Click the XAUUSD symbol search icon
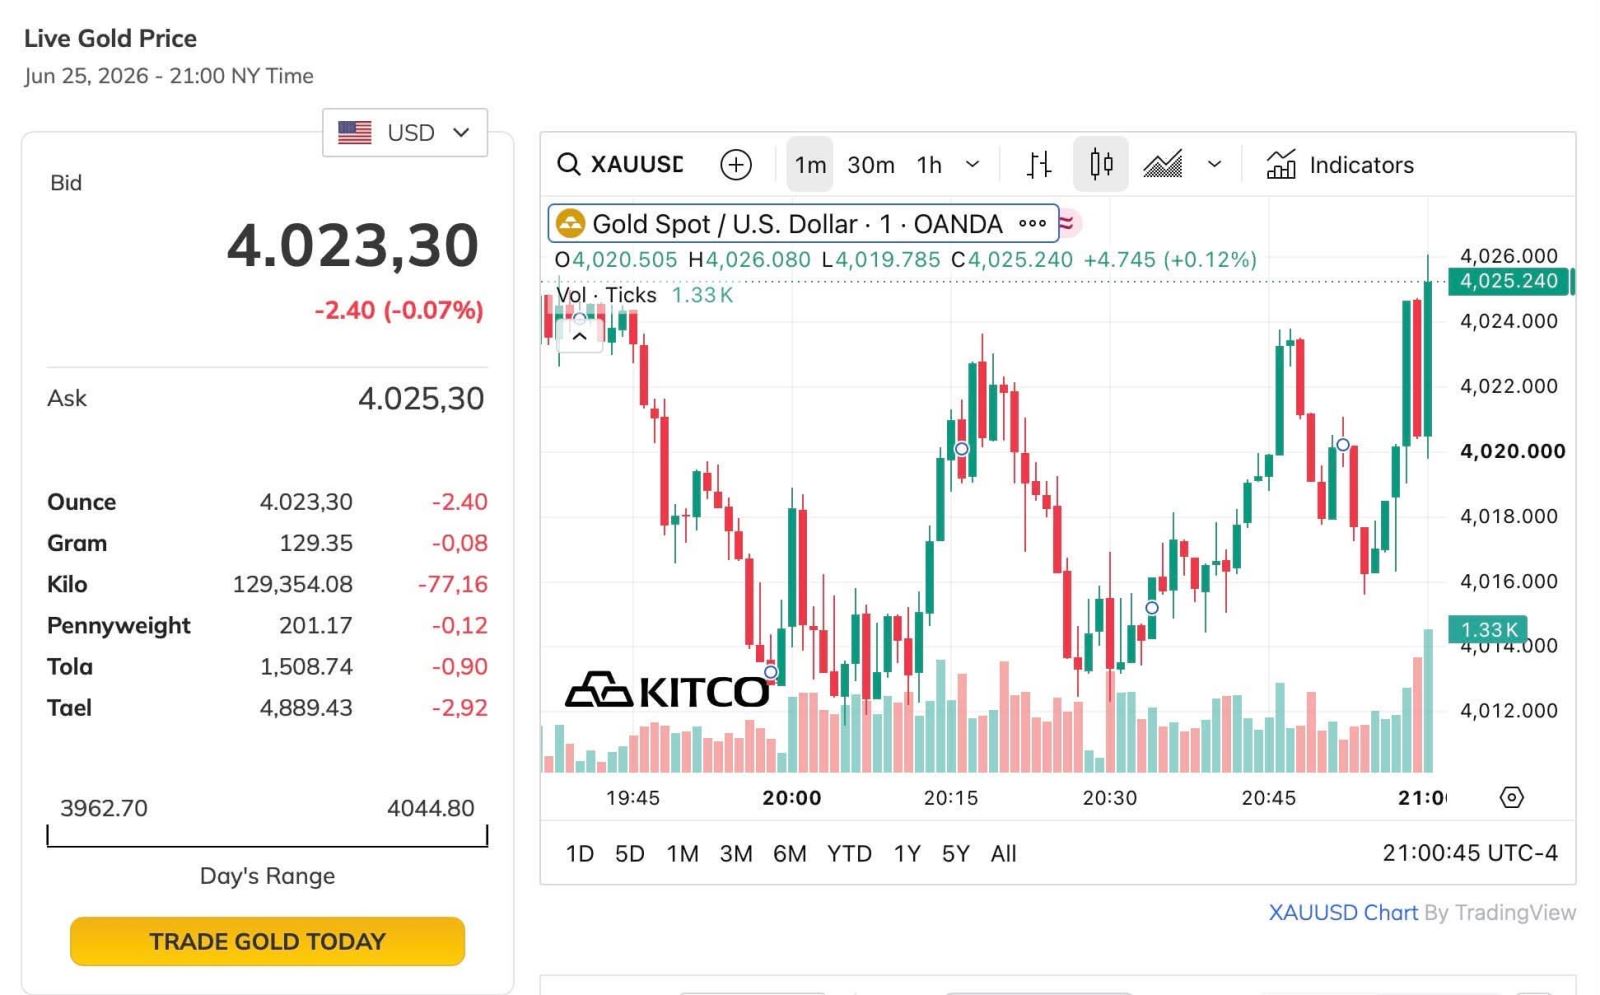This screenshot has height=995, width=1600. click(568, 164)
